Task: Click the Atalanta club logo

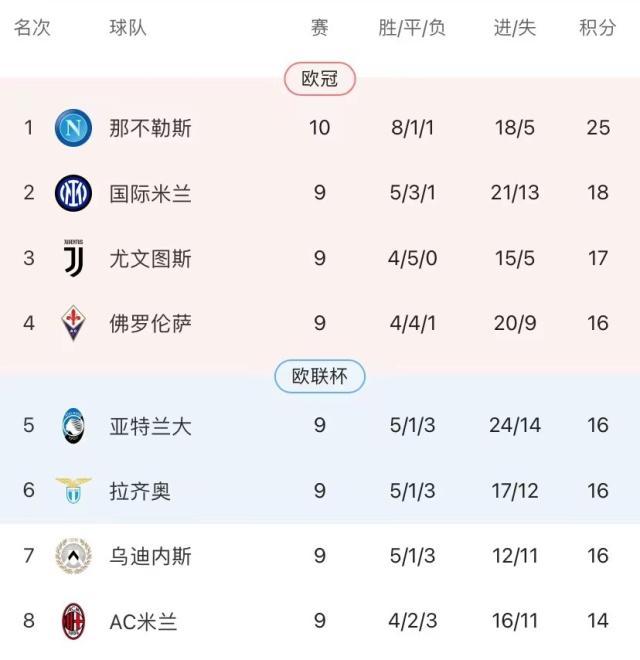Action: pyautogui.click(x=73, y=425)
